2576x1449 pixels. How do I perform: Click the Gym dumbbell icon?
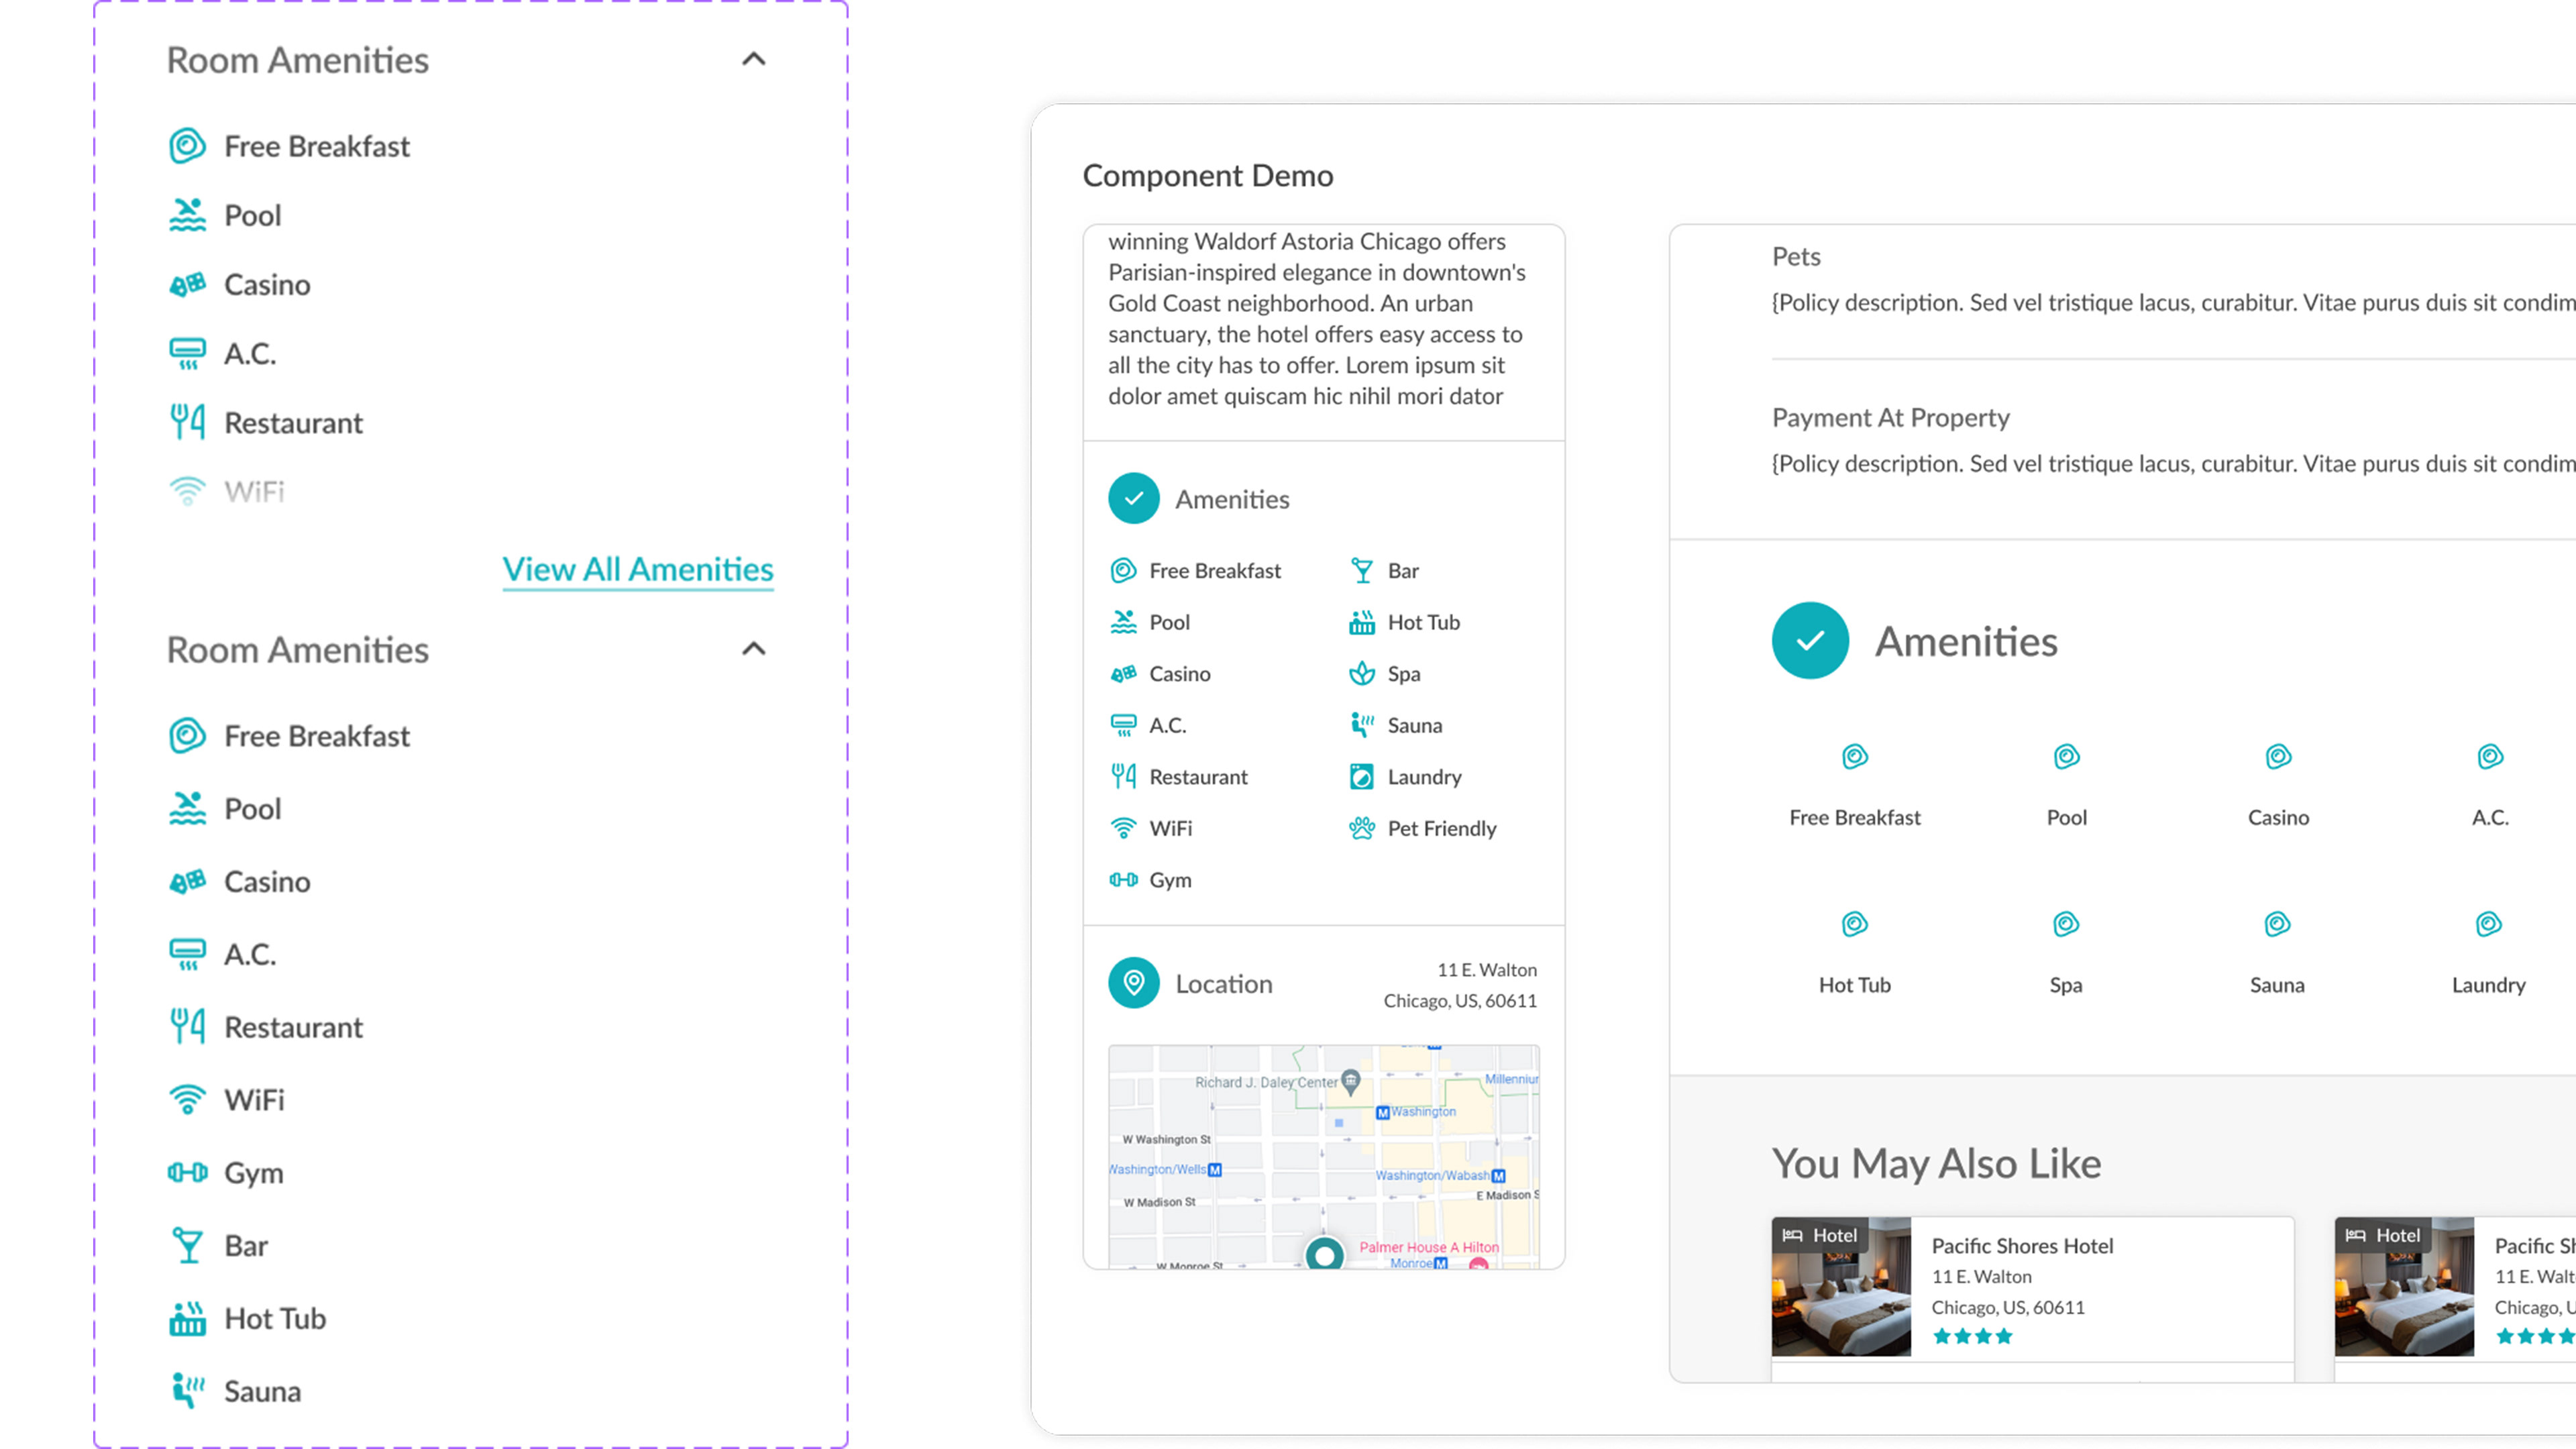[1125, 880]
